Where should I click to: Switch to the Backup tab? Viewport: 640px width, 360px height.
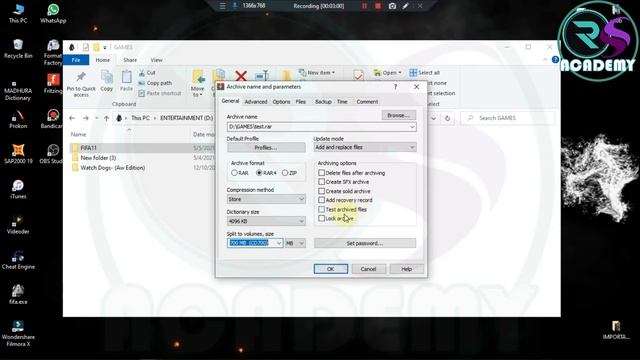(323, 102)
